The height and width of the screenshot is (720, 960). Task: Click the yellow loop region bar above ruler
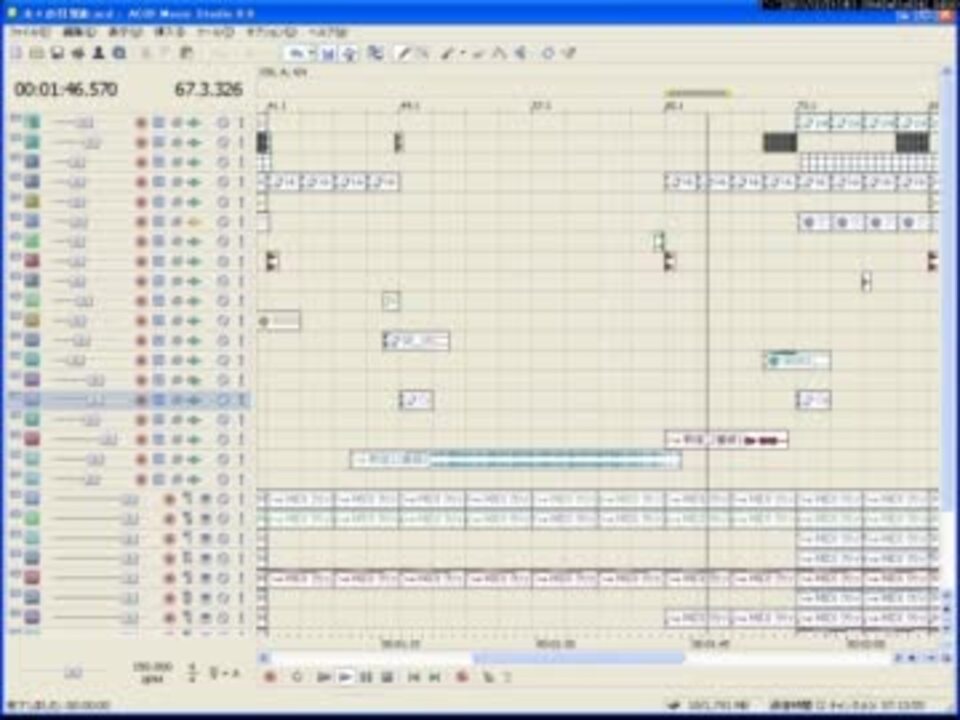tap(698, 93)
